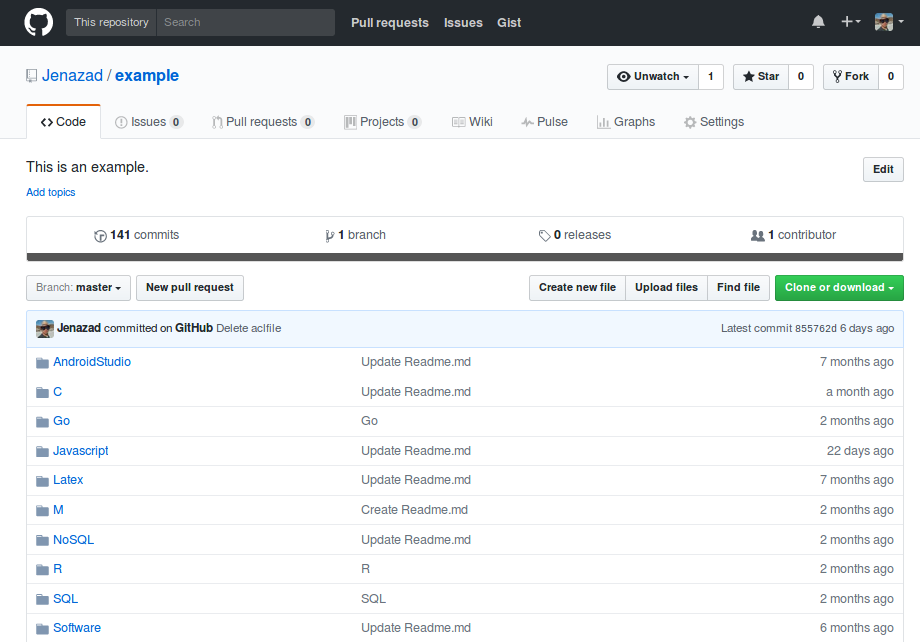Open the Unwatch dropdown

coord(653,76)
